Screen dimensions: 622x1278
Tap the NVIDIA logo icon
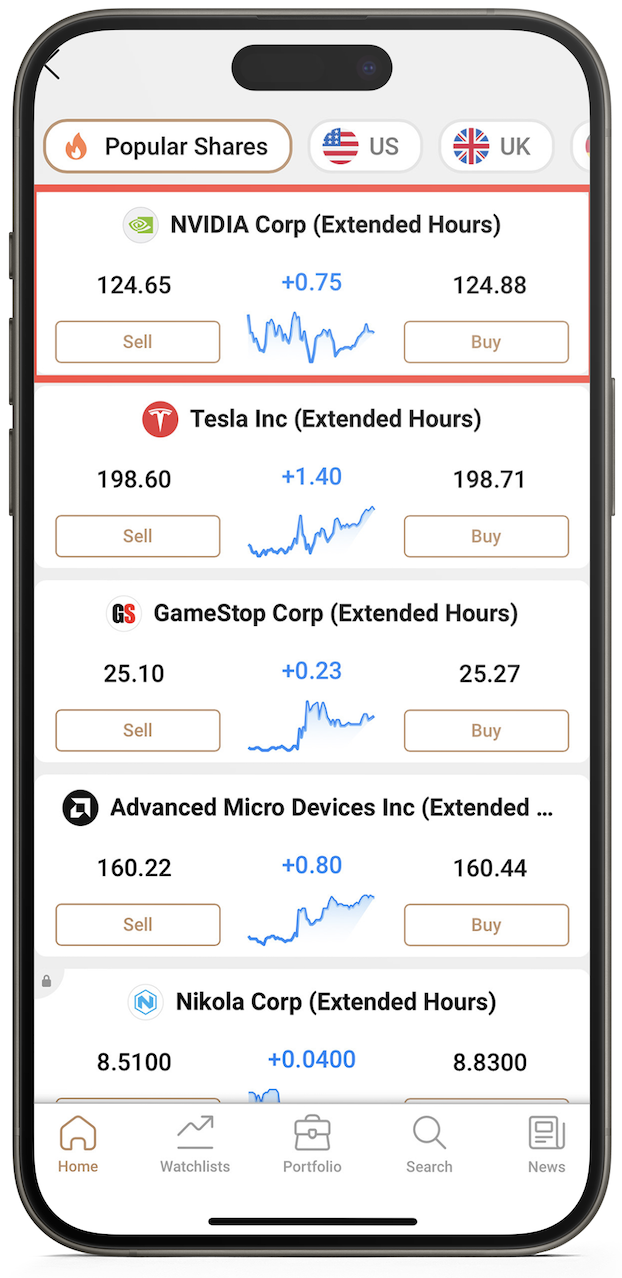[x=140, y=225]
